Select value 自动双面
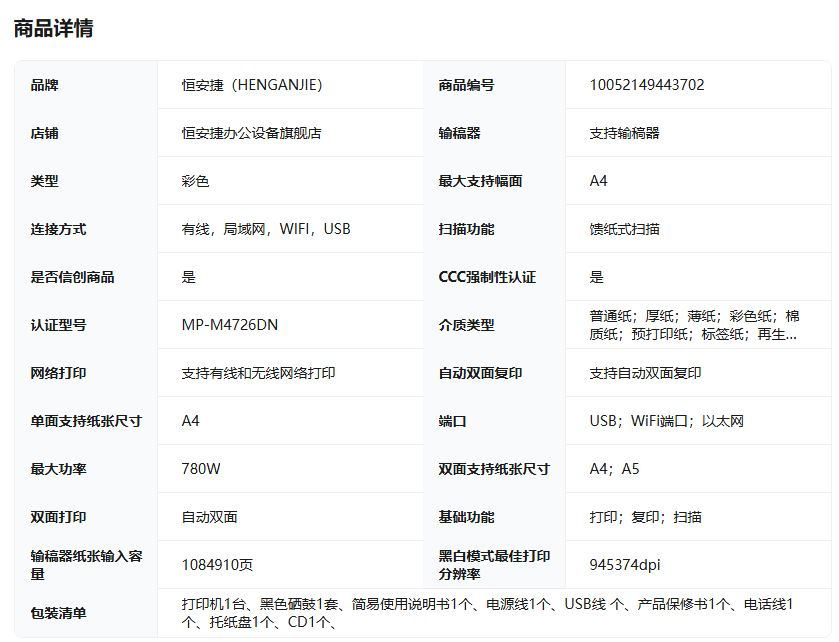839x642 pixels. click(209, 517)
